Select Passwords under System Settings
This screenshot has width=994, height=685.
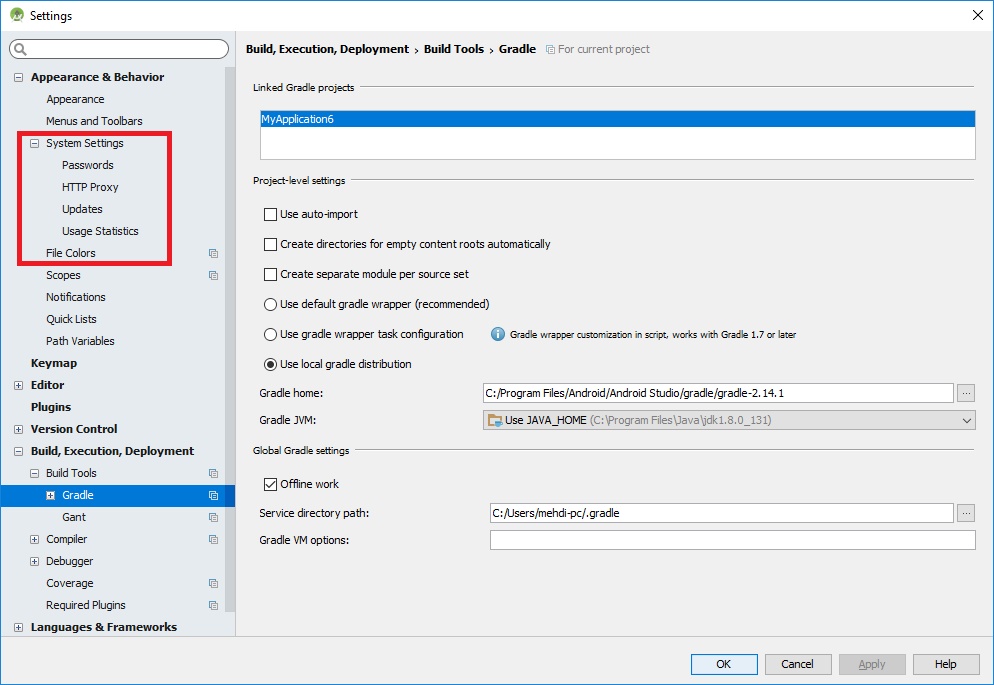(87, 165)
